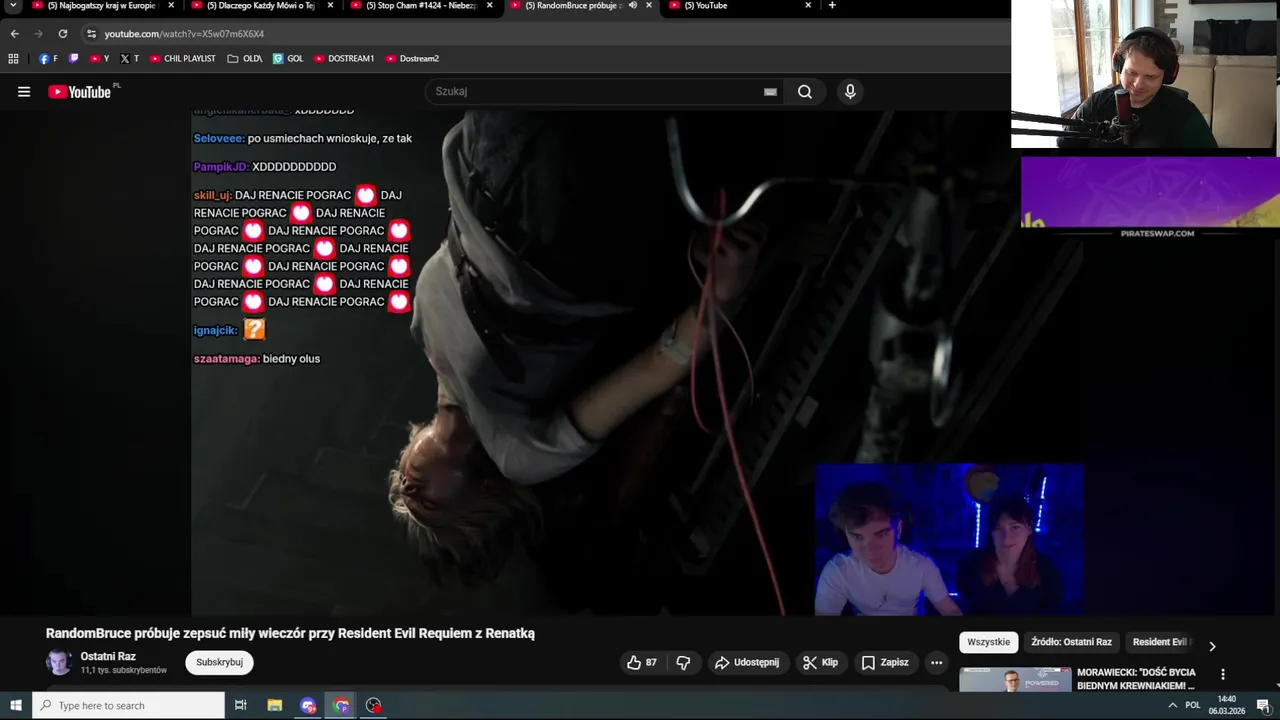Open a new browser tab
Viewport: 1280px width, 720px height.
[832, 6]
